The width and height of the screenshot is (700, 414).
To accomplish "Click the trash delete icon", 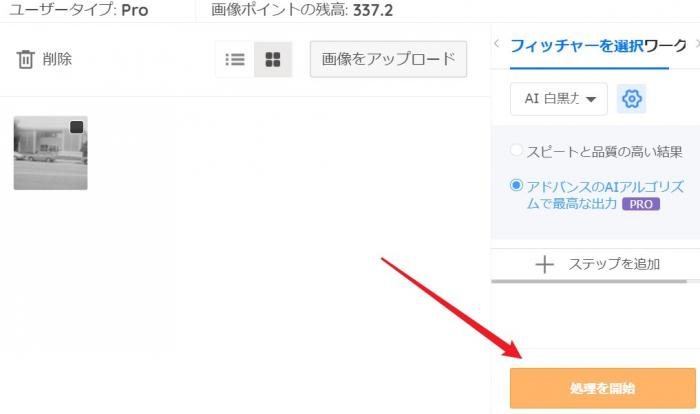I will click(25, 59).
